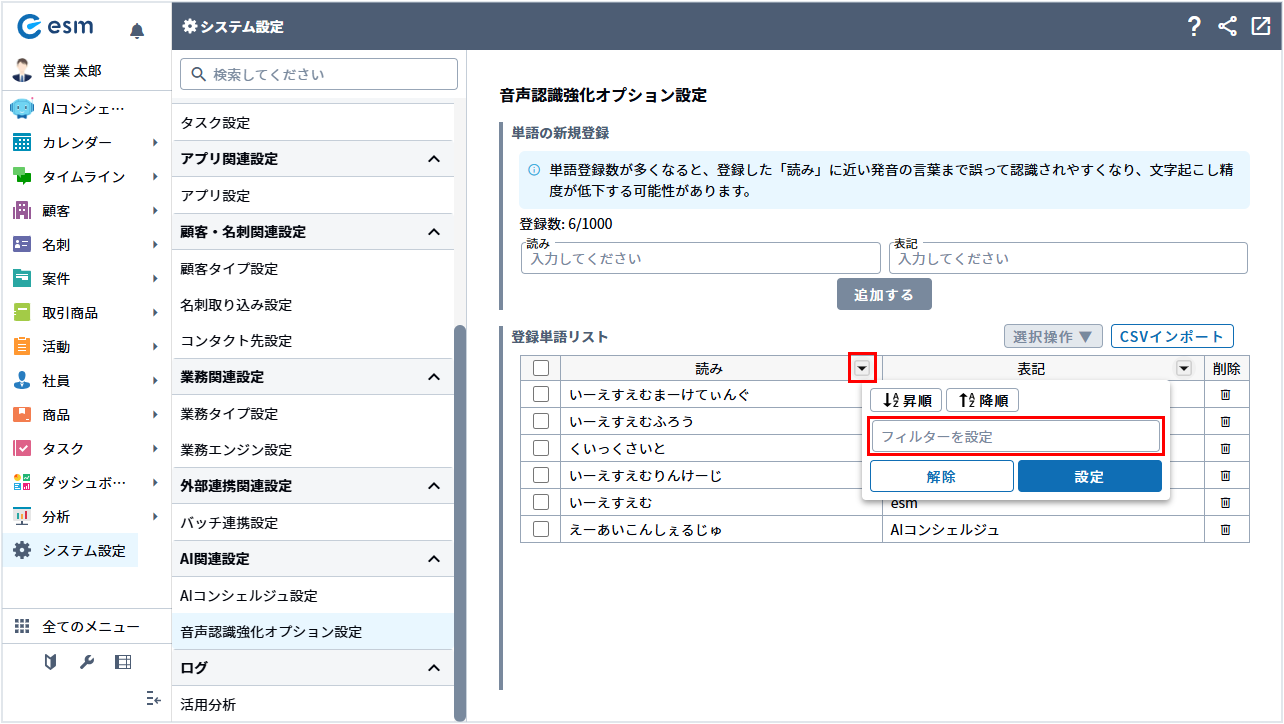Click the notification bell icon

click(x=137, y=31)
